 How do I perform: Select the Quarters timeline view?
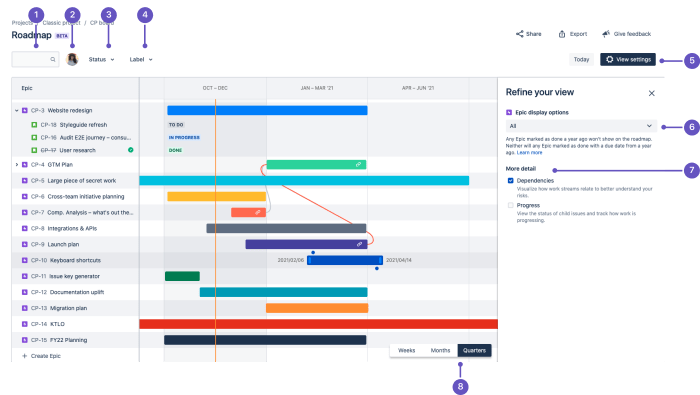474,350
